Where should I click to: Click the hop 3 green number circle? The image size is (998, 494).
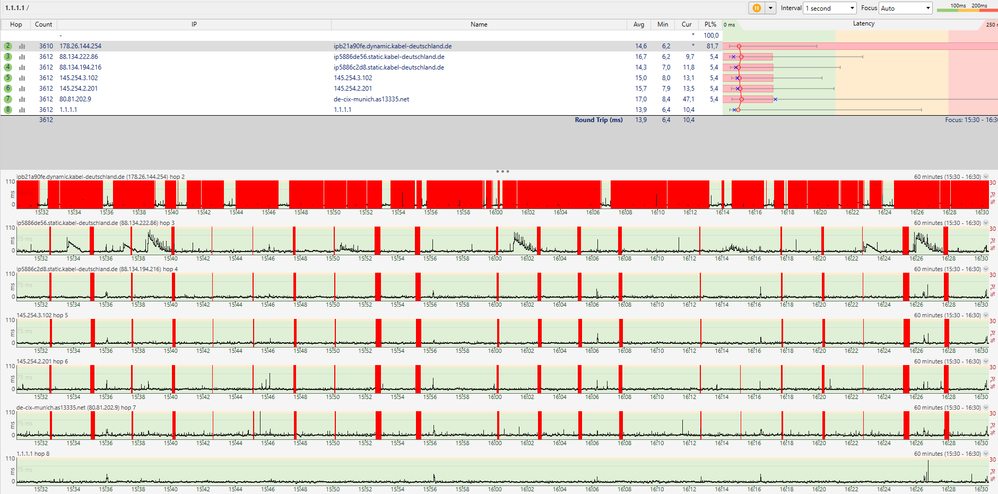pos(8,57)
